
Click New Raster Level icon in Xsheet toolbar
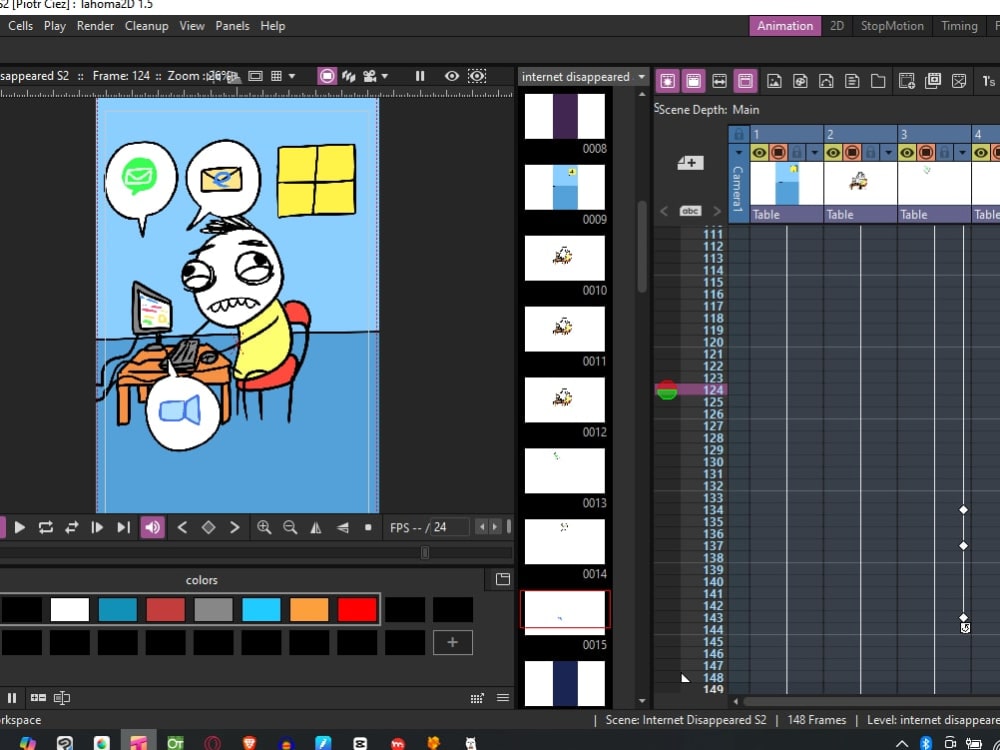[774, 81]
